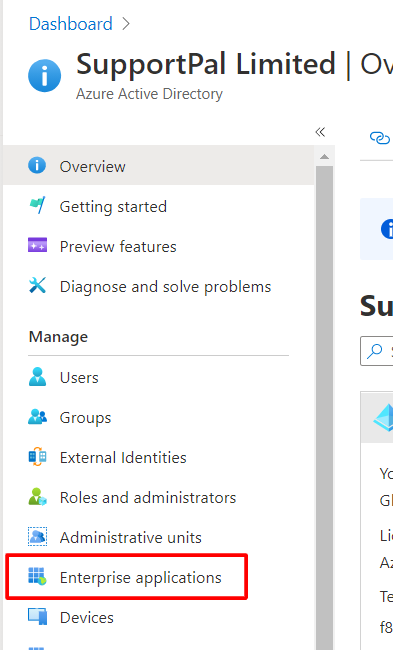
Task: Click the Enterprise applications grid icon
Action: [x=37, y=576]
